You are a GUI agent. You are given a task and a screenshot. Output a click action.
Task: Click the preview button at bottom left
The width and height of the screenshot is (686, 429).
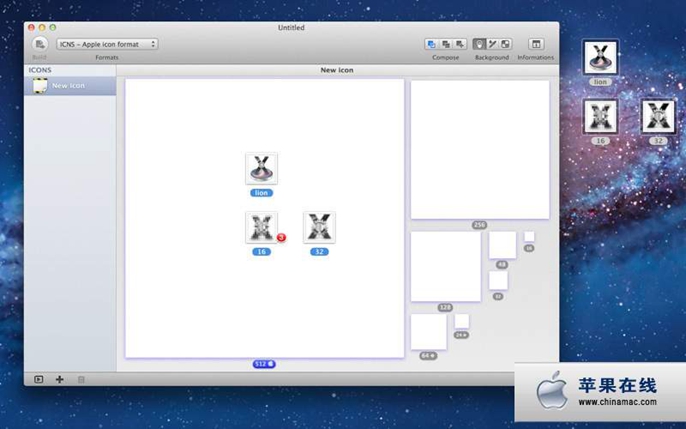pos(39,379)
